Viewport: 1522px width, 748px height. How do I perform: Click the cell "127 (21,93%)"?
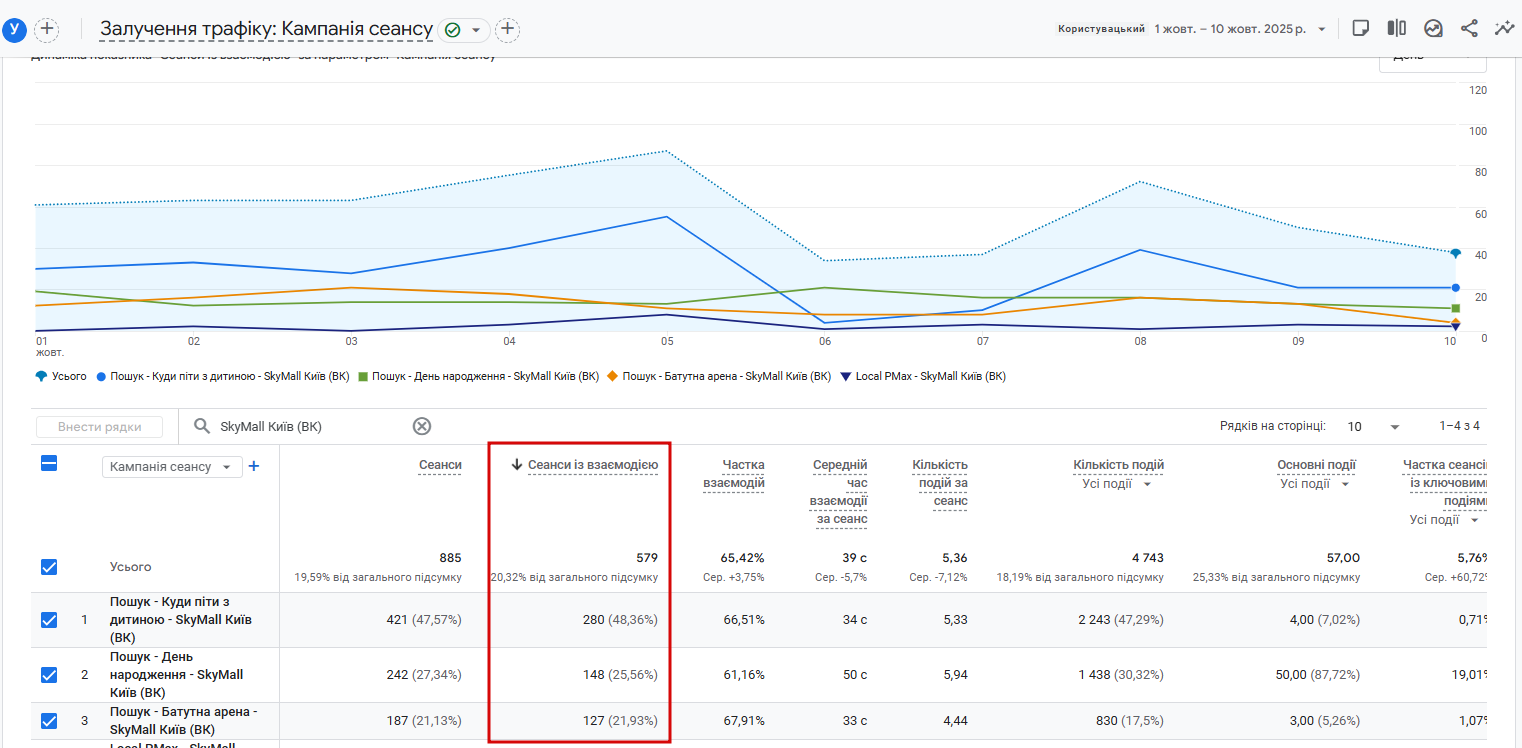pos(620,721)
